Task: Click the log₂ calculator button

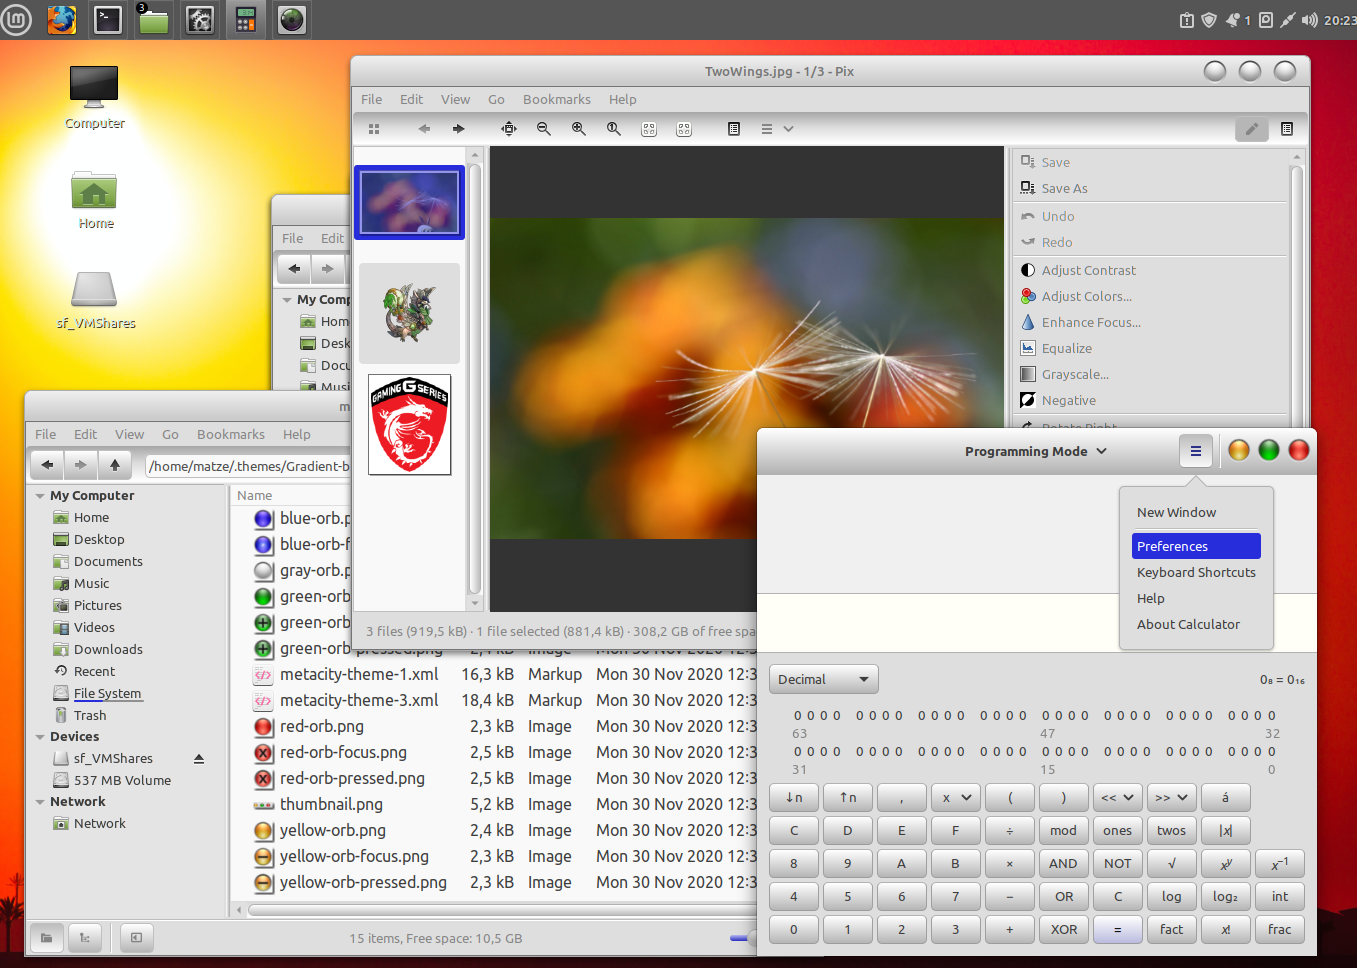Action: pos(1225,896)
